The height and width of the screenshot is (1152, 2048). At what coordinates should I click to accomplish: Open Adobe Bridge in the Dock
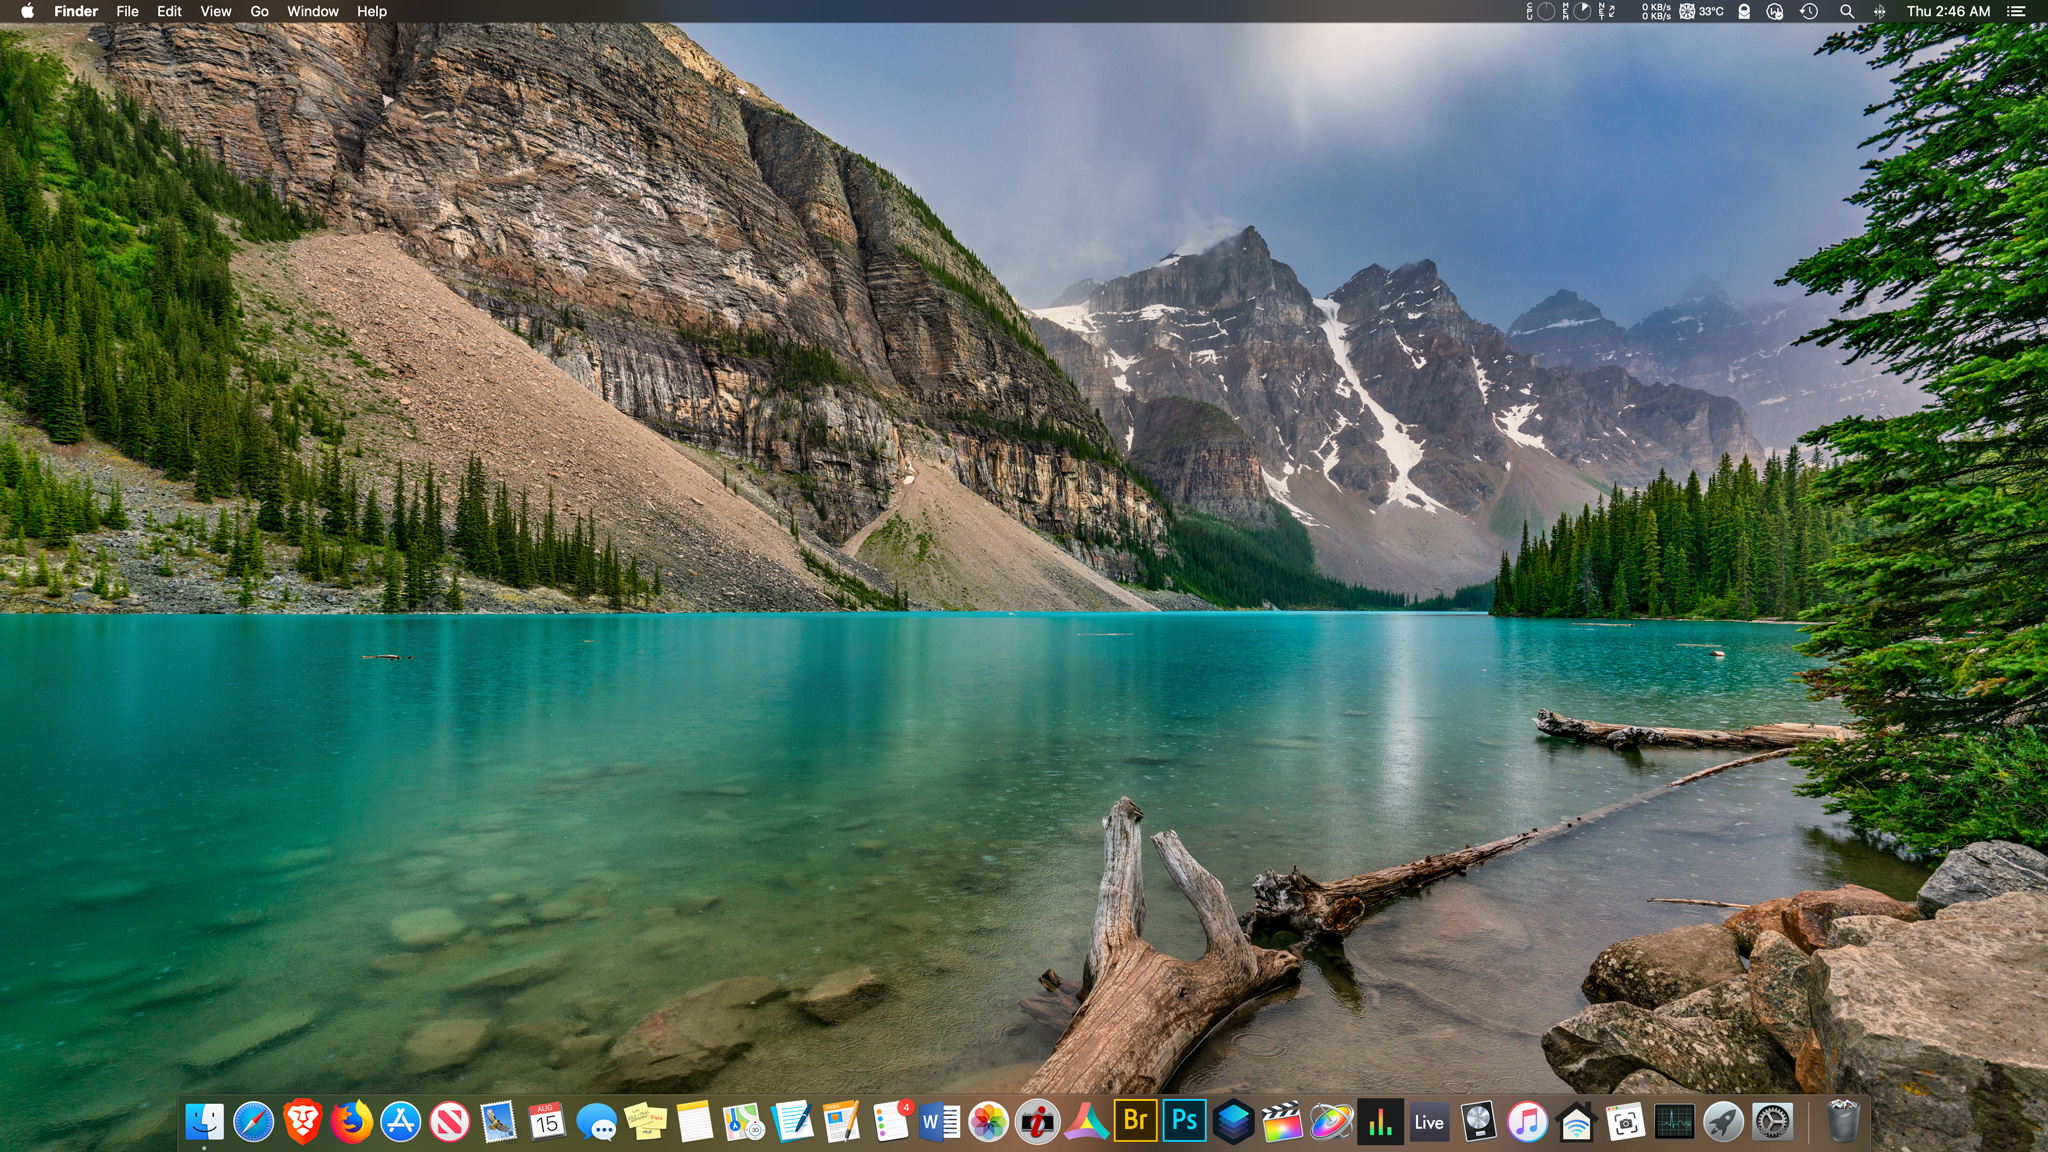(1135, 1122)
